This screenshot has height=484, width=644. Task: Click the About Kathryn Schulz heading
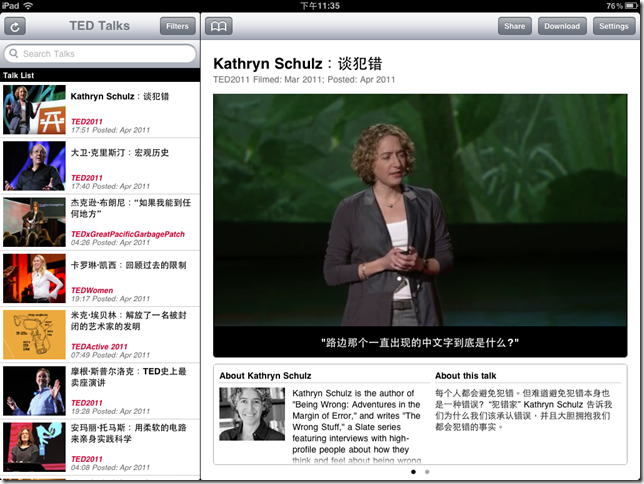[265, 376]
